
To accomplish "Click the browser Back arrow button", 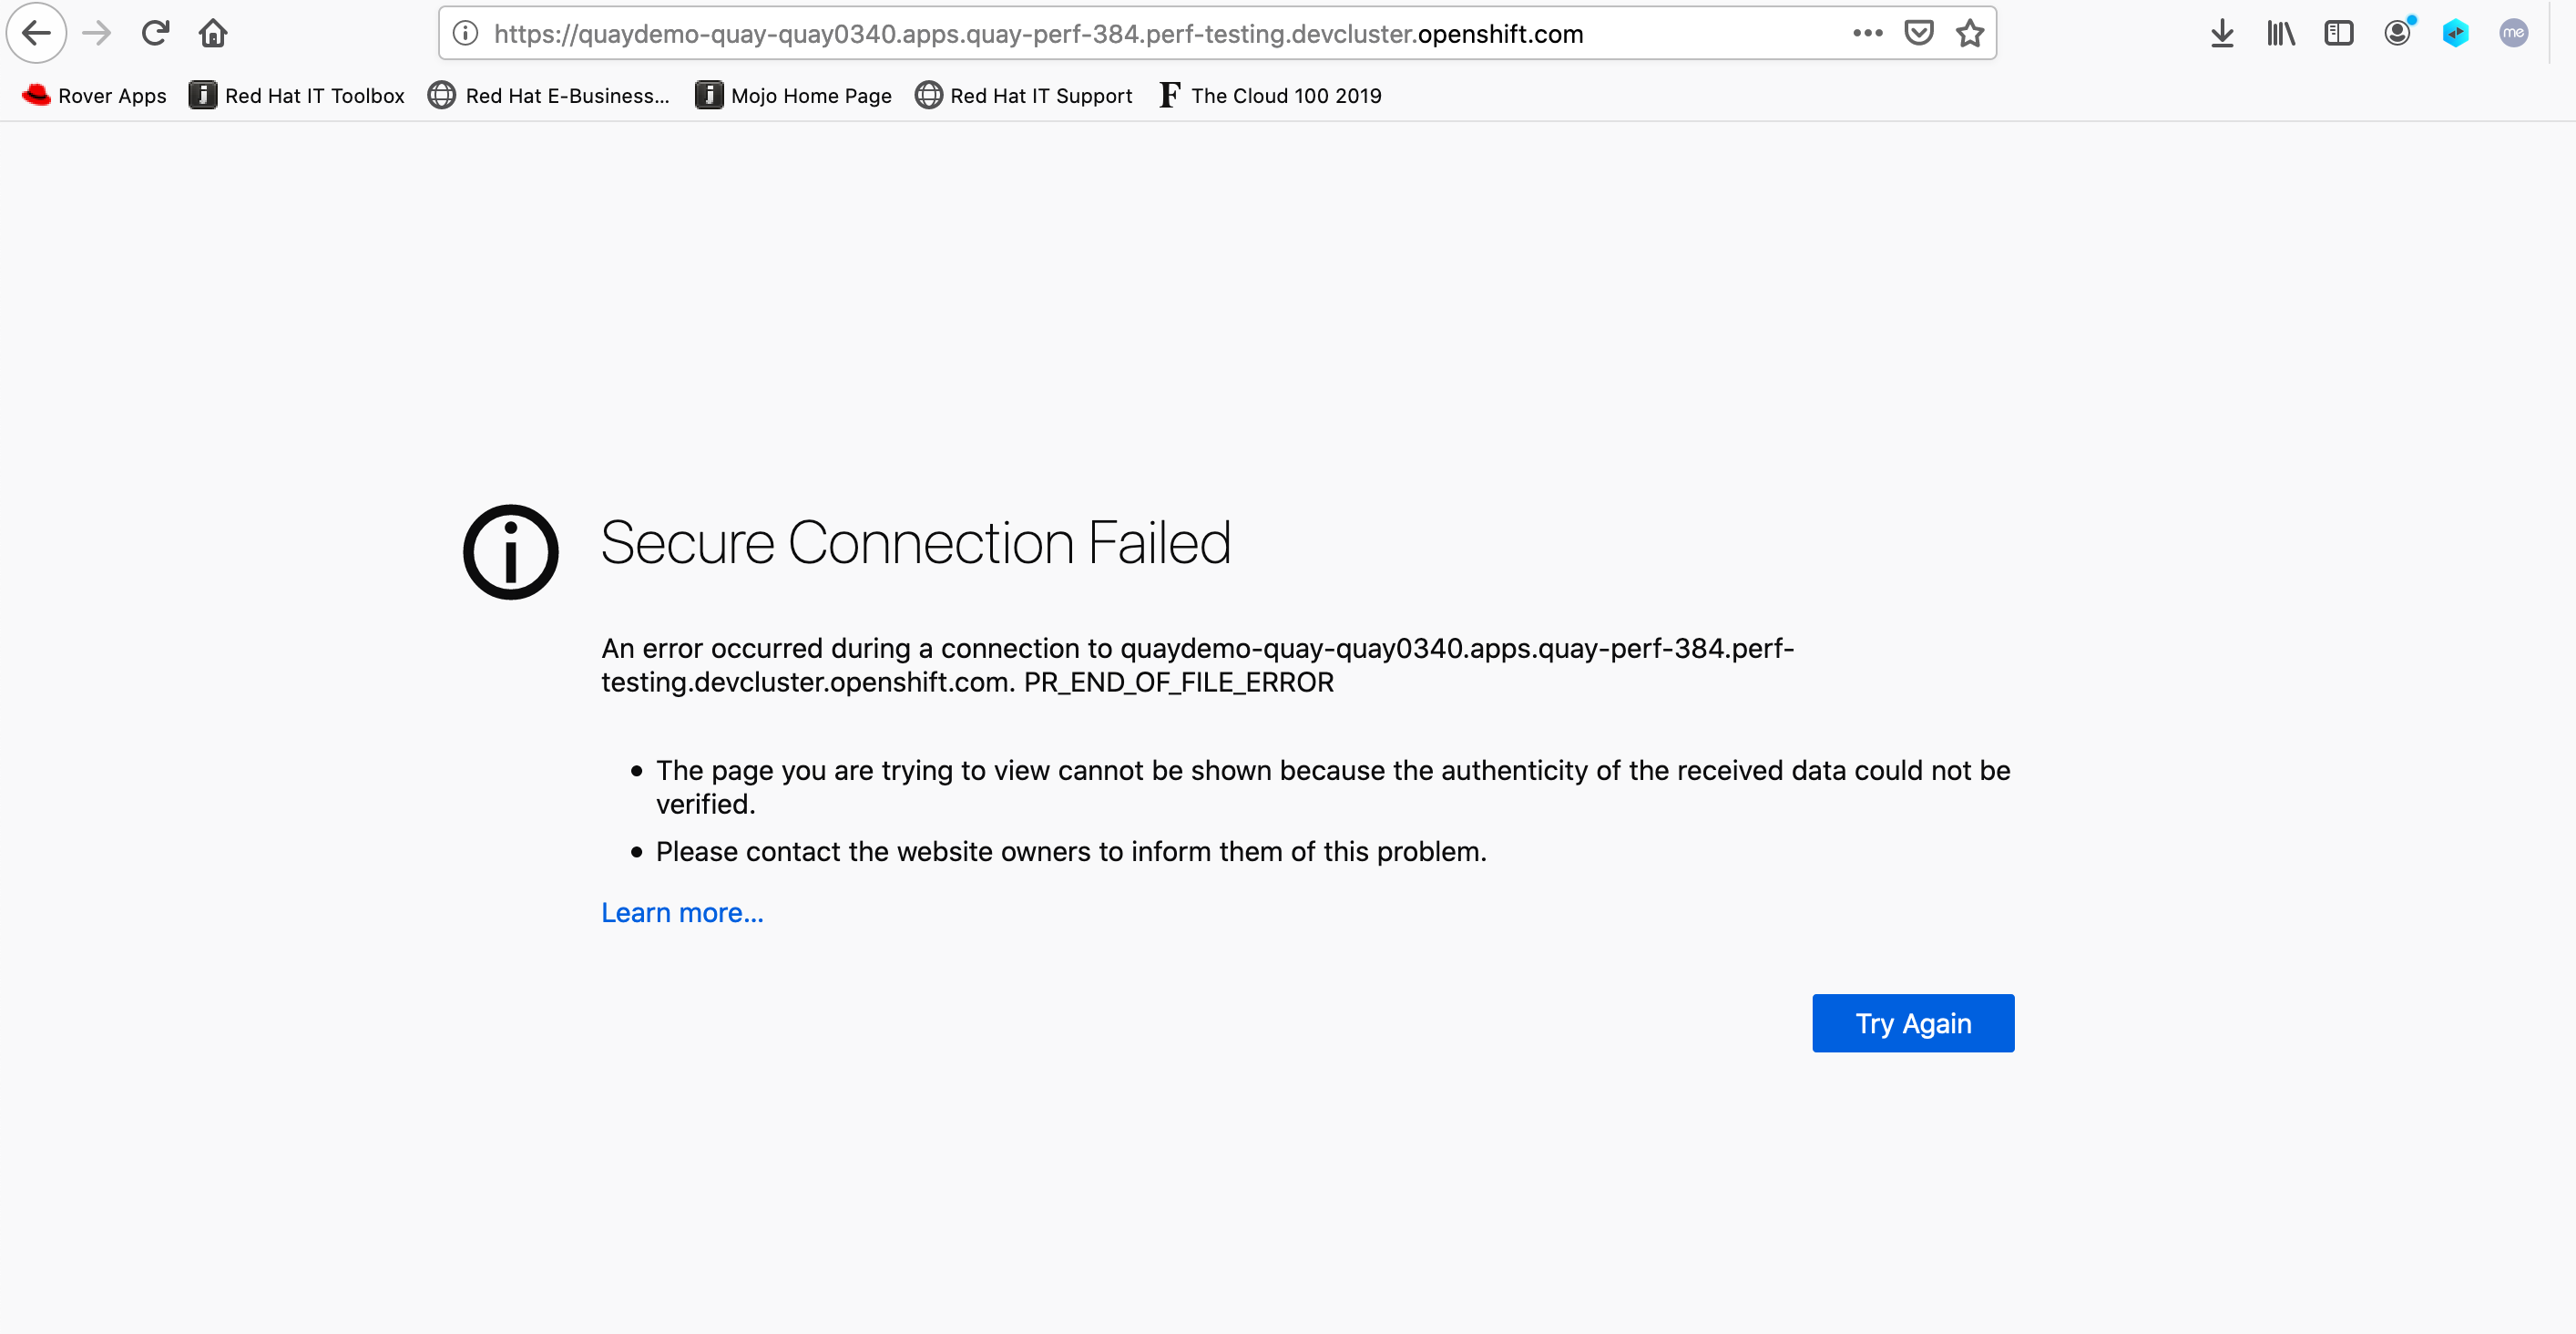I will (x=37, y=34).
